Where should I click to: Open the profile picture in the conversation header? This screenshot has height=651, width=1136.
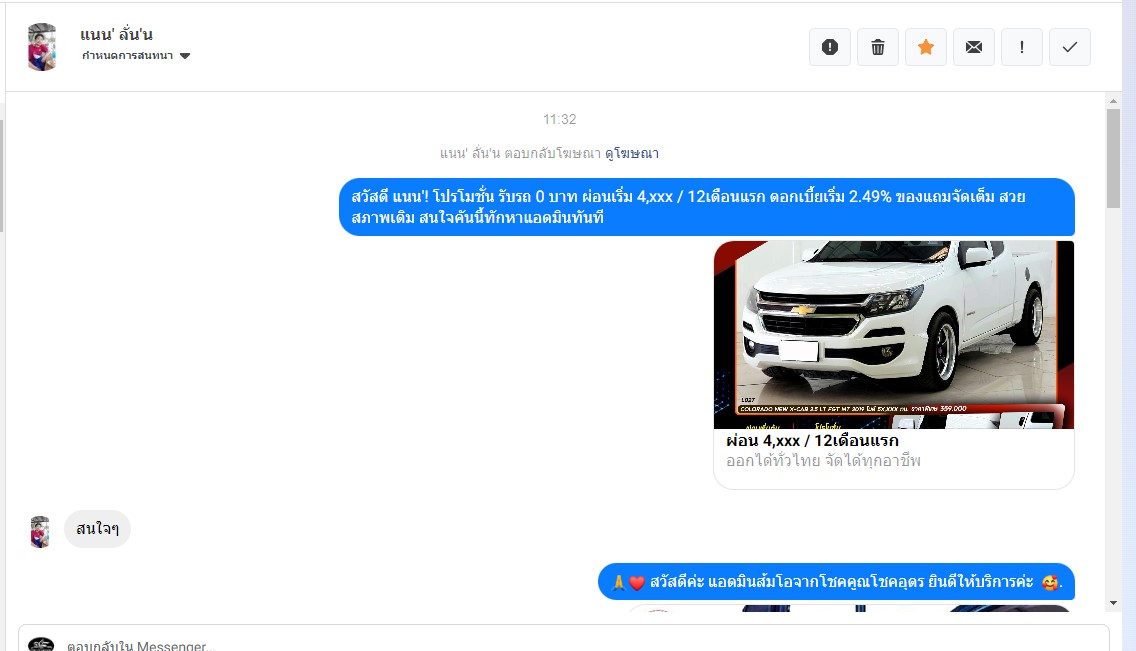click(x=42, y=47)
